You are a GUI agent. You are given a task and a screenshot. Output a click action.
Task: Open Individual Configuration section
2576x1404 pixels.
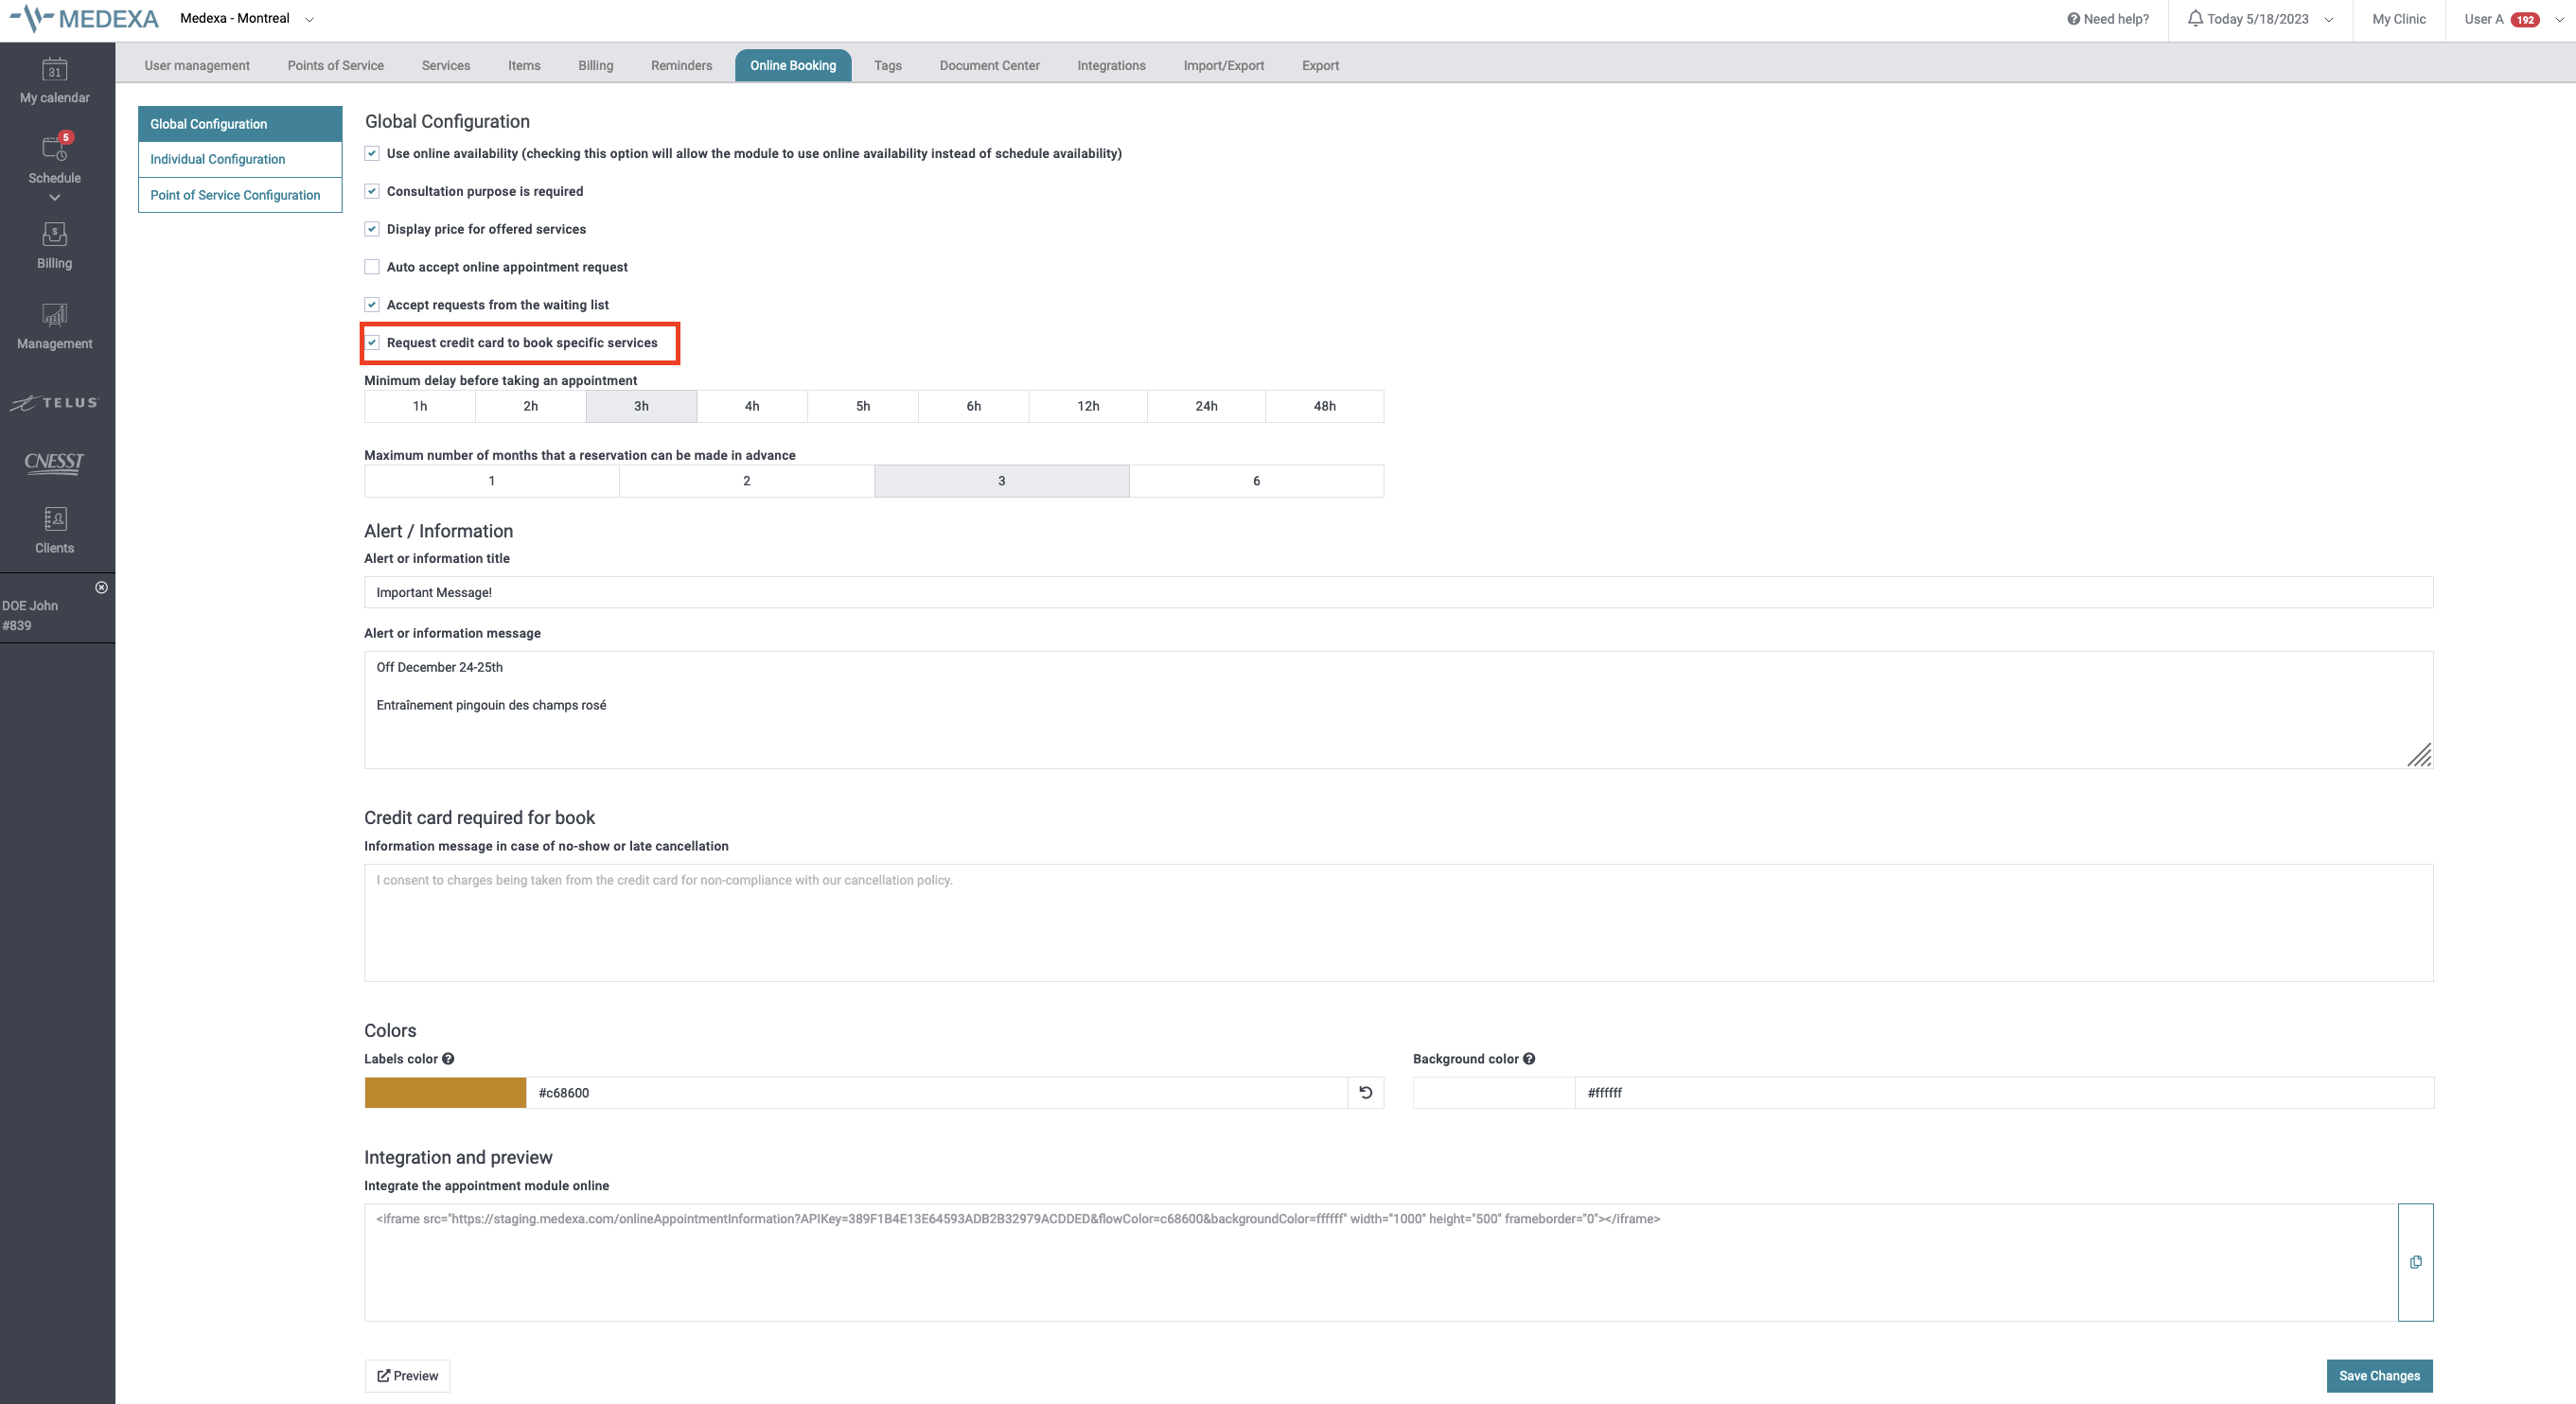coord(217,159)
